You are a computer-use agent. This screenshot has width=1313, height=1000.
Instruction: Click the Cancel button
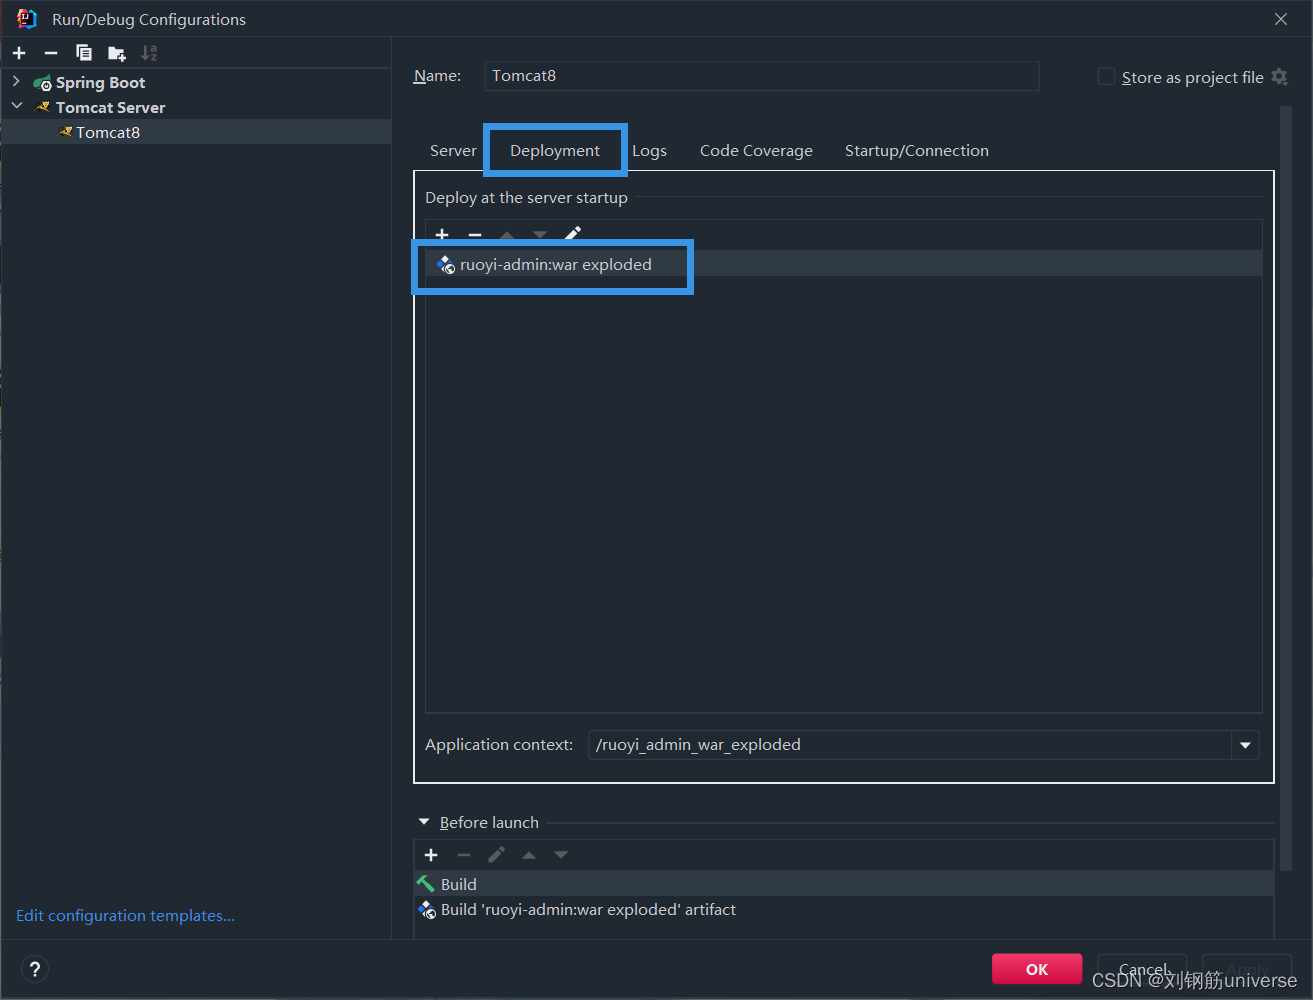coord(1142,969)
